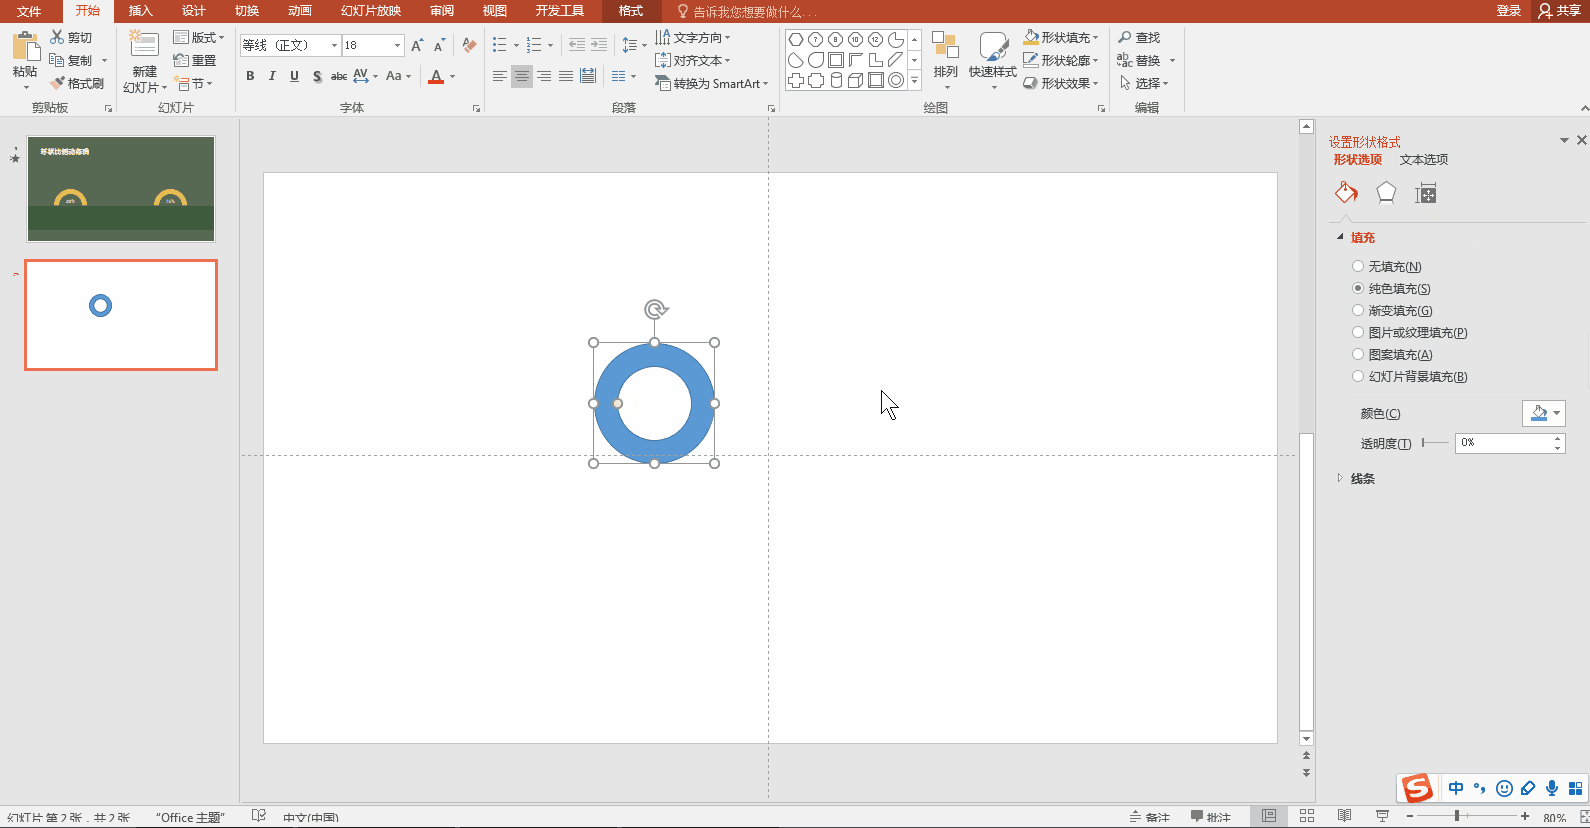Click the Share (共享) button

tap(1560, 11)
